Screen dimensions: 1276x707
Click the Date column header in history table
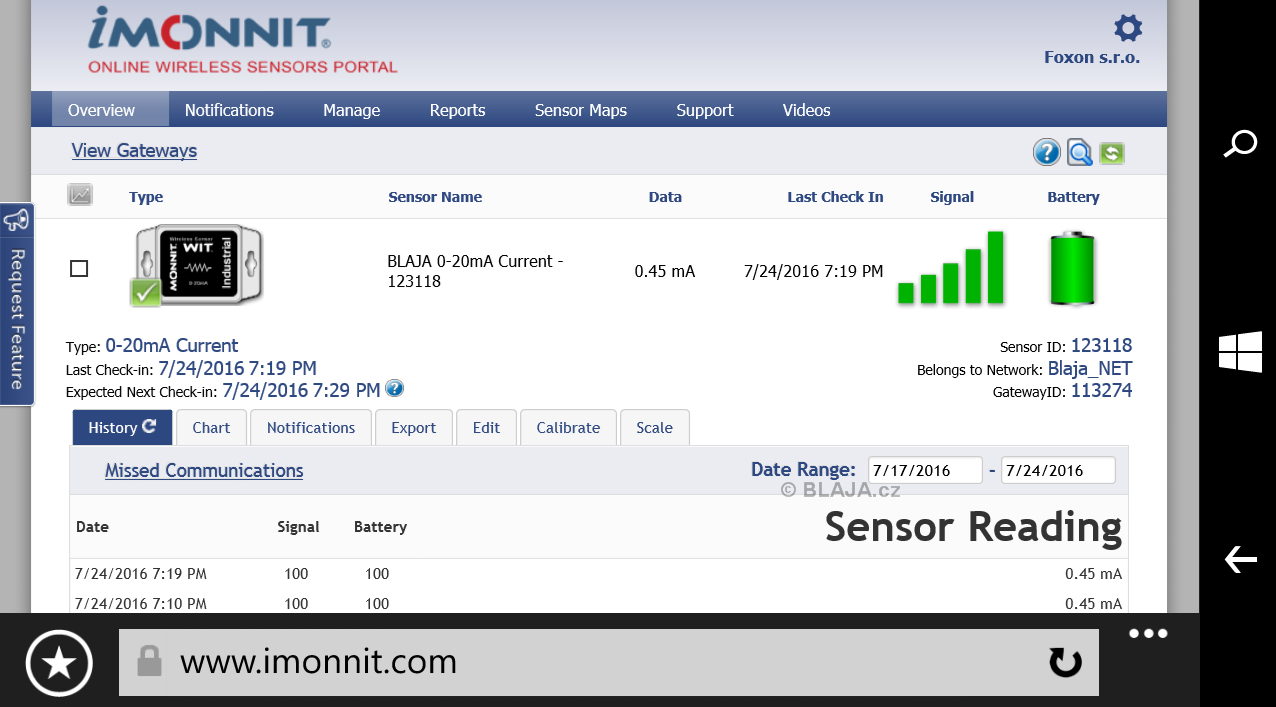tap(92, 526)
